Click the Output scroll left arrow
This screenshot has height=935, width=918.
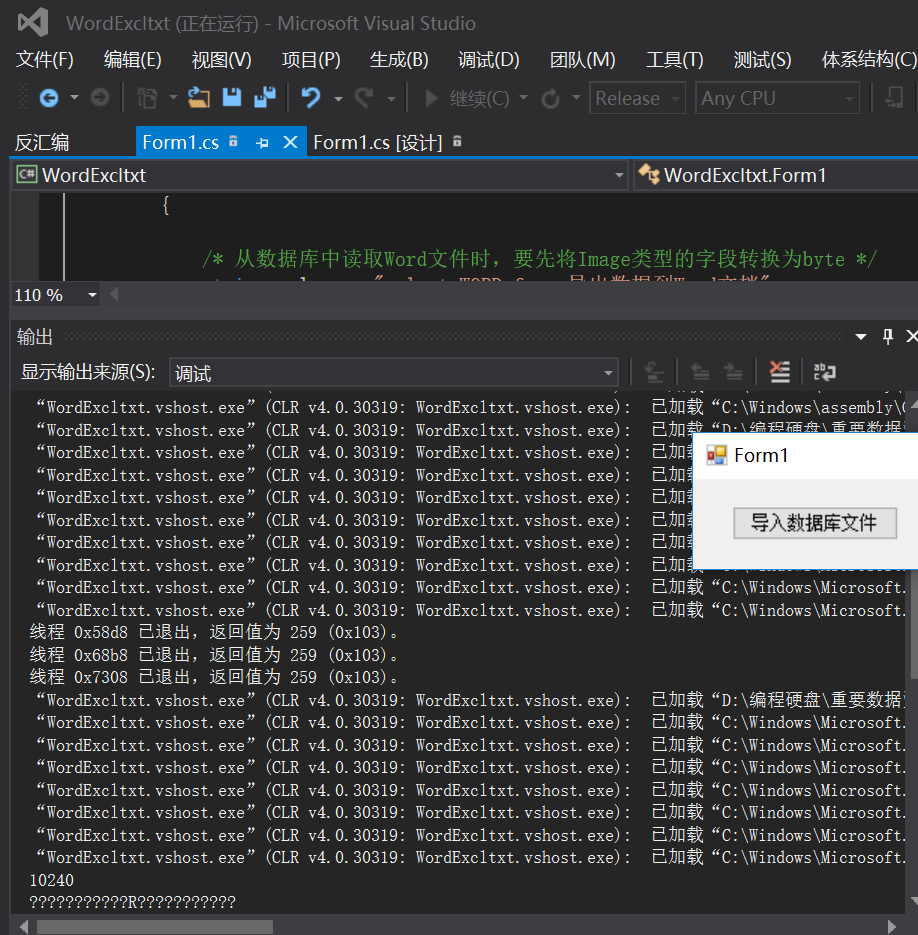point(24,927)
